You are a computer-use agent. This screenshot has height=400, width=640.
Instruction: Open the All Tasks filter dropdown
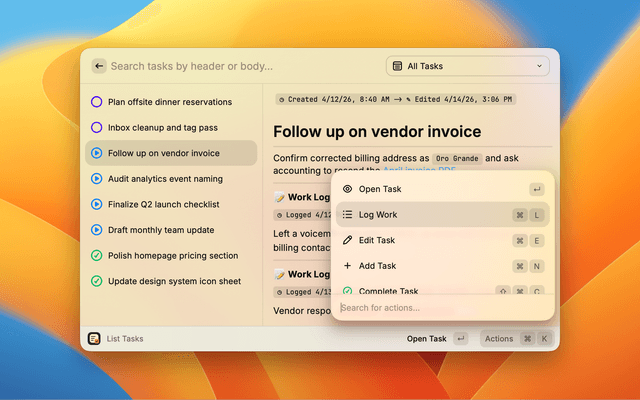pyautogui.click(x=467, y=66)
